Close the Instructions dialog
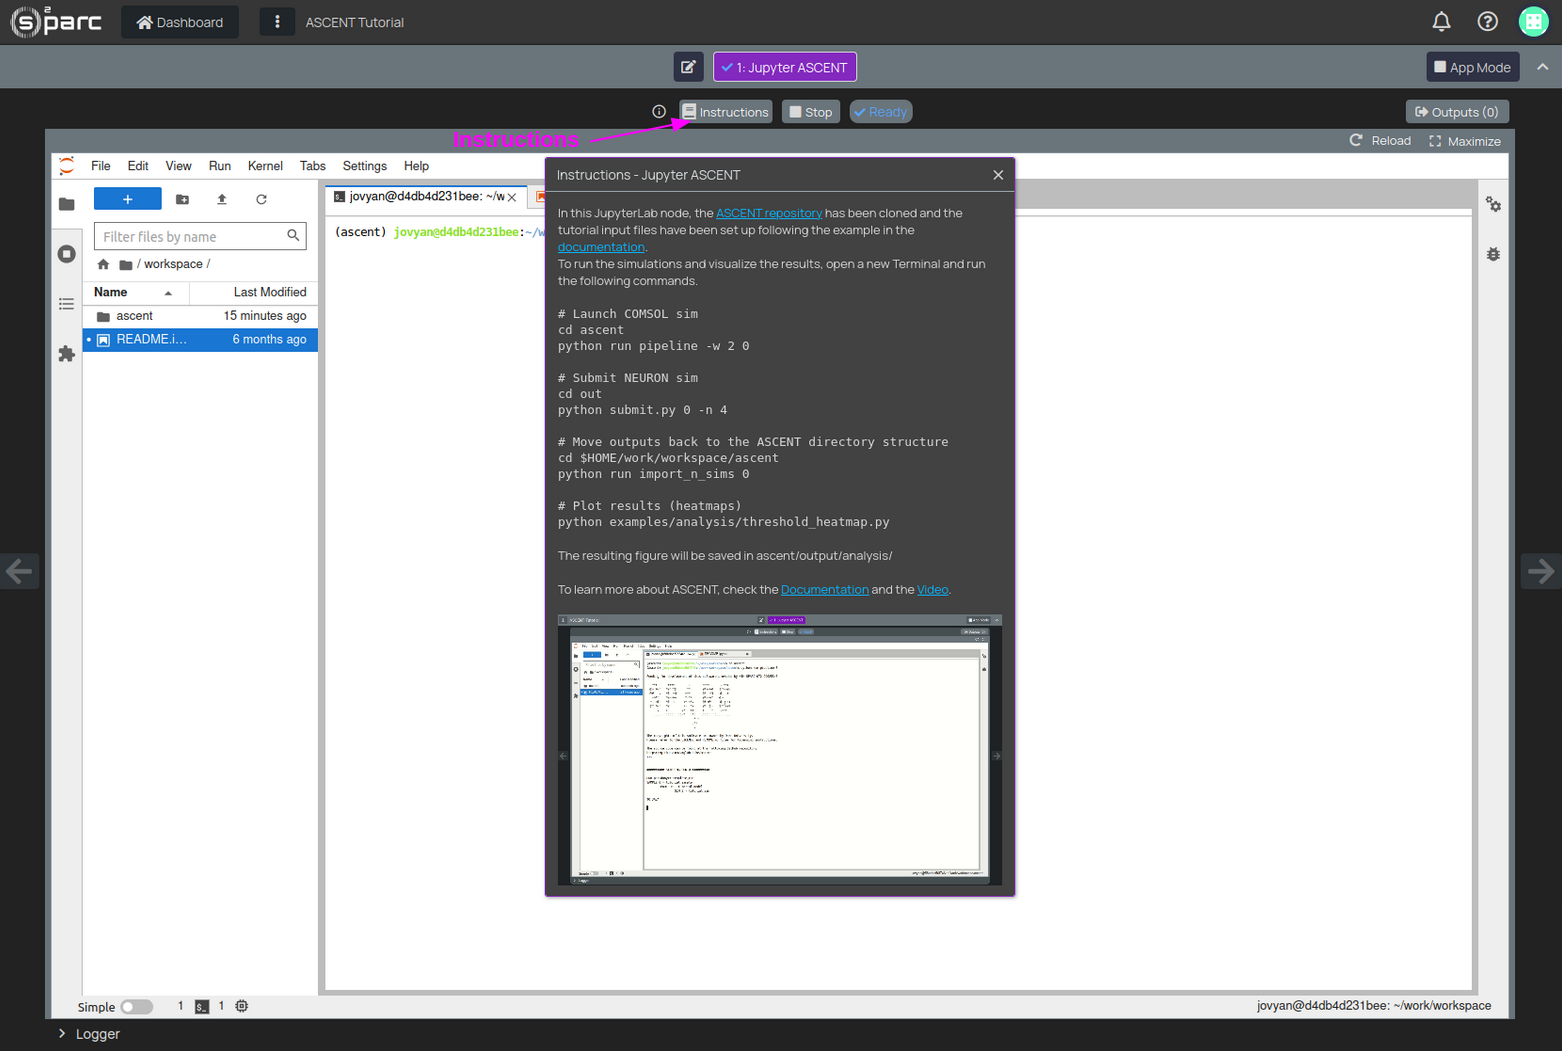 point(998,175)
